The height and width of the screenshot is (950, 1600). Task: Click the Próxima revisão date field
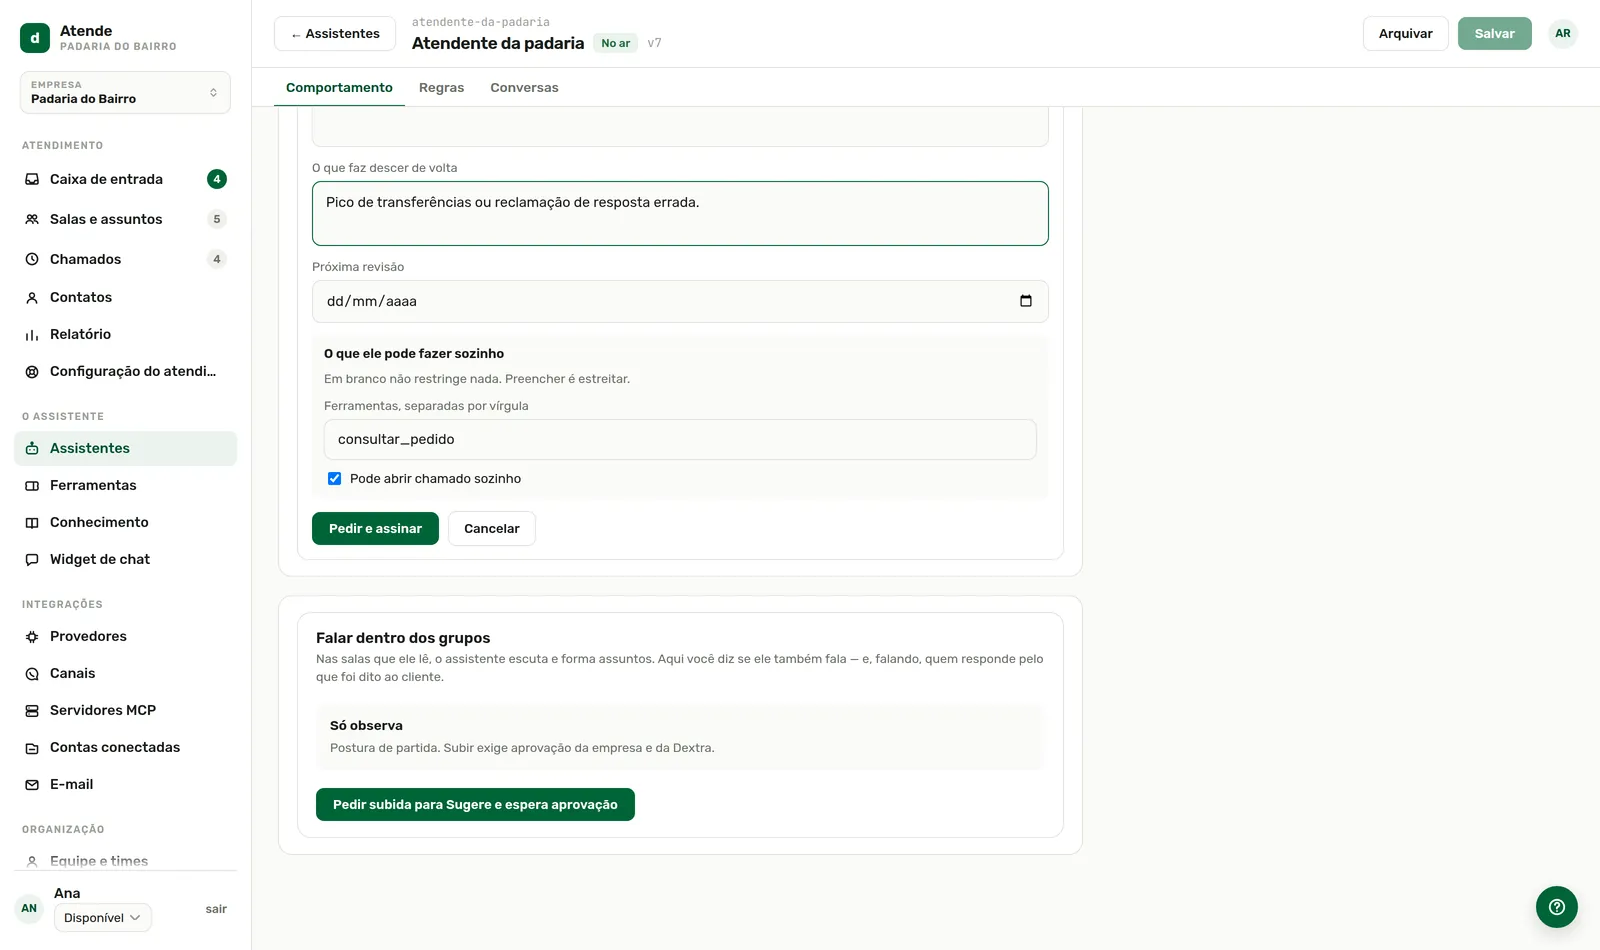[x=680, y=301]
